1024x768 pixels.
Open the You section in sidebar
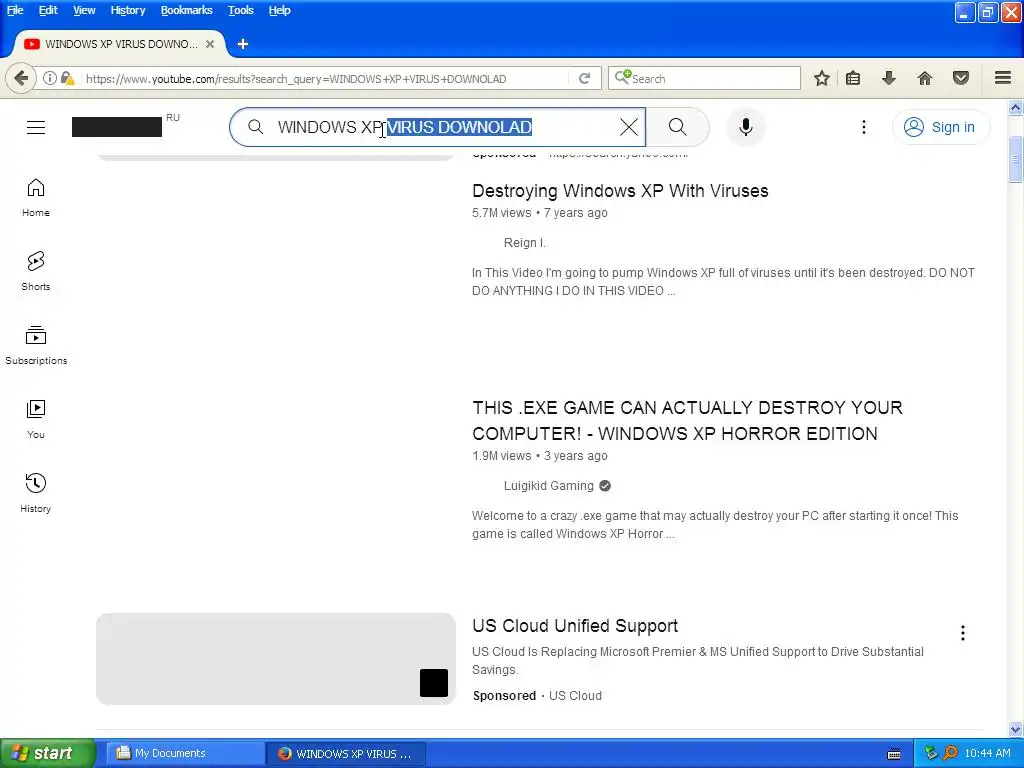click(x=36, y=419)
